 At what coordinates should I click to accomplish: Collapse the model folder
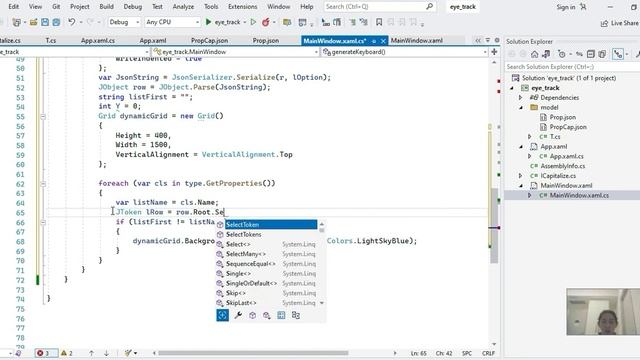click(521, 108)
